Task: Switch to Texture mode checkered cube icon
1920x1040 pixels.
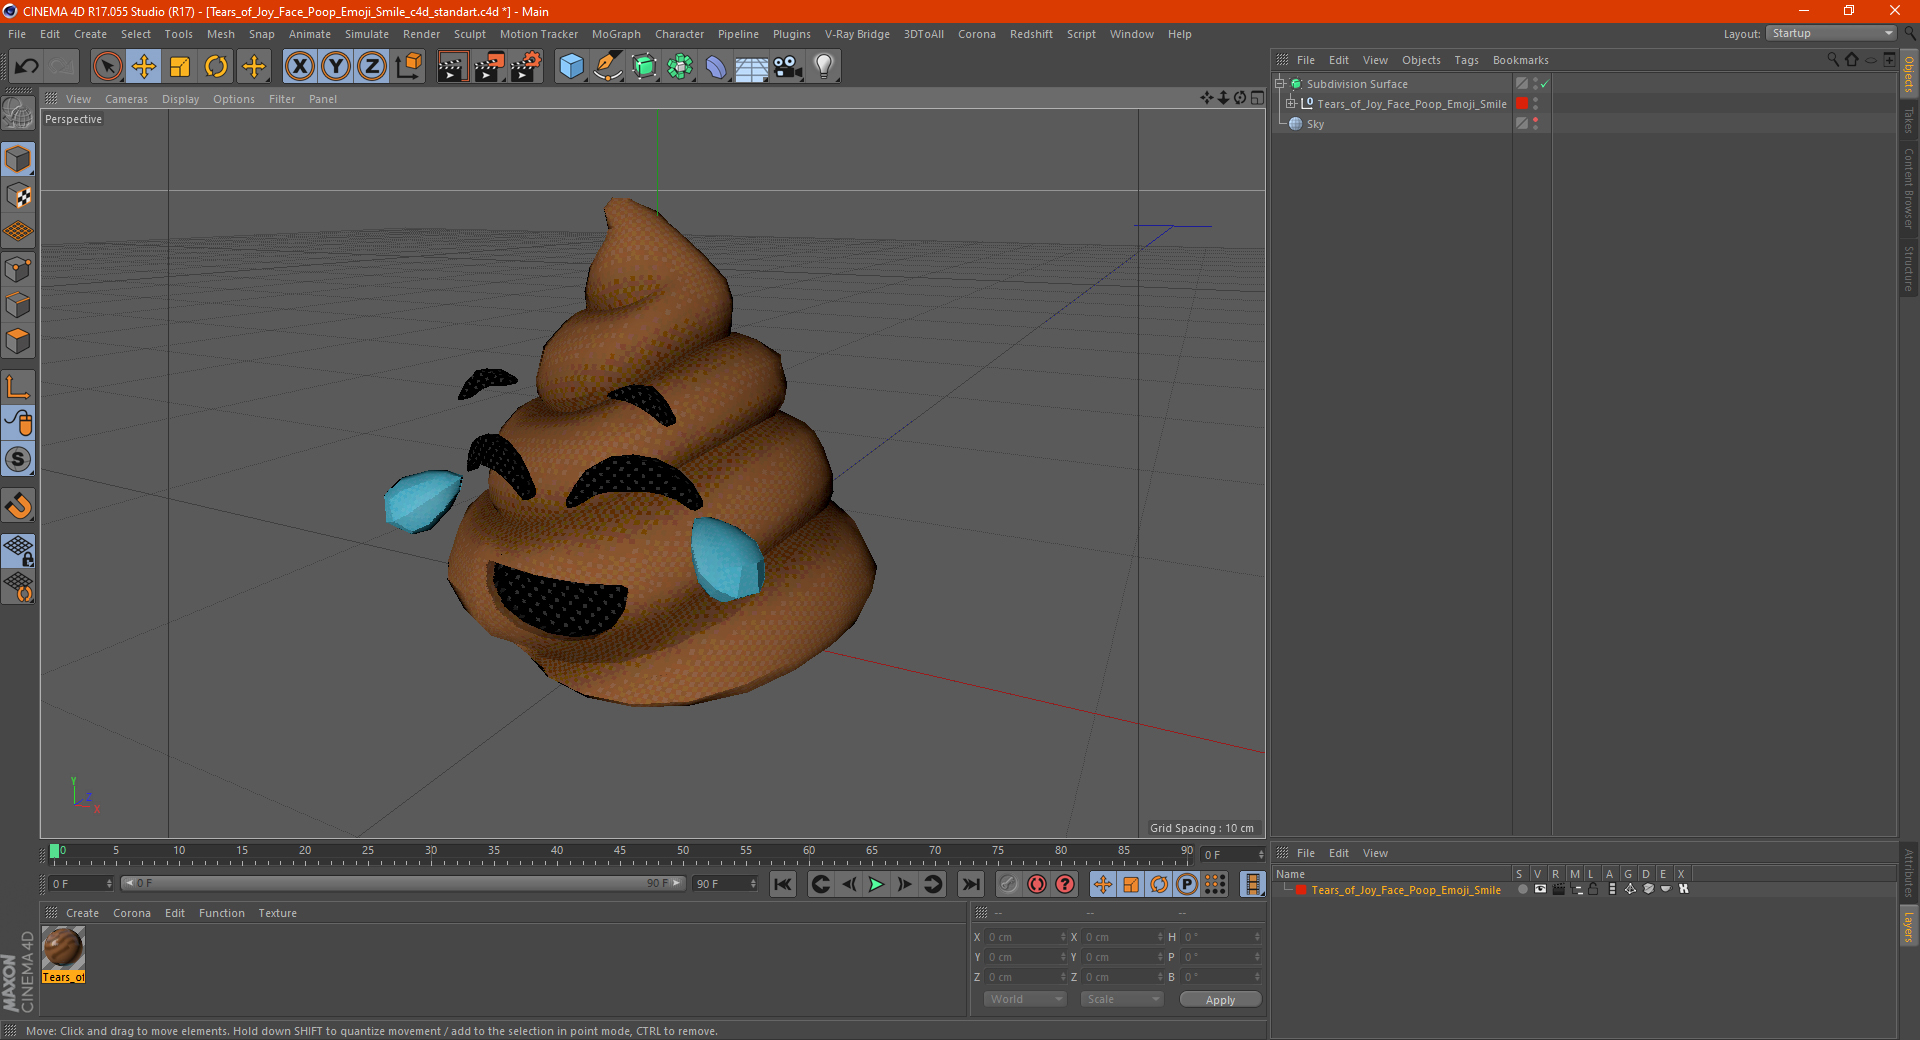Action: coord(18,196)
